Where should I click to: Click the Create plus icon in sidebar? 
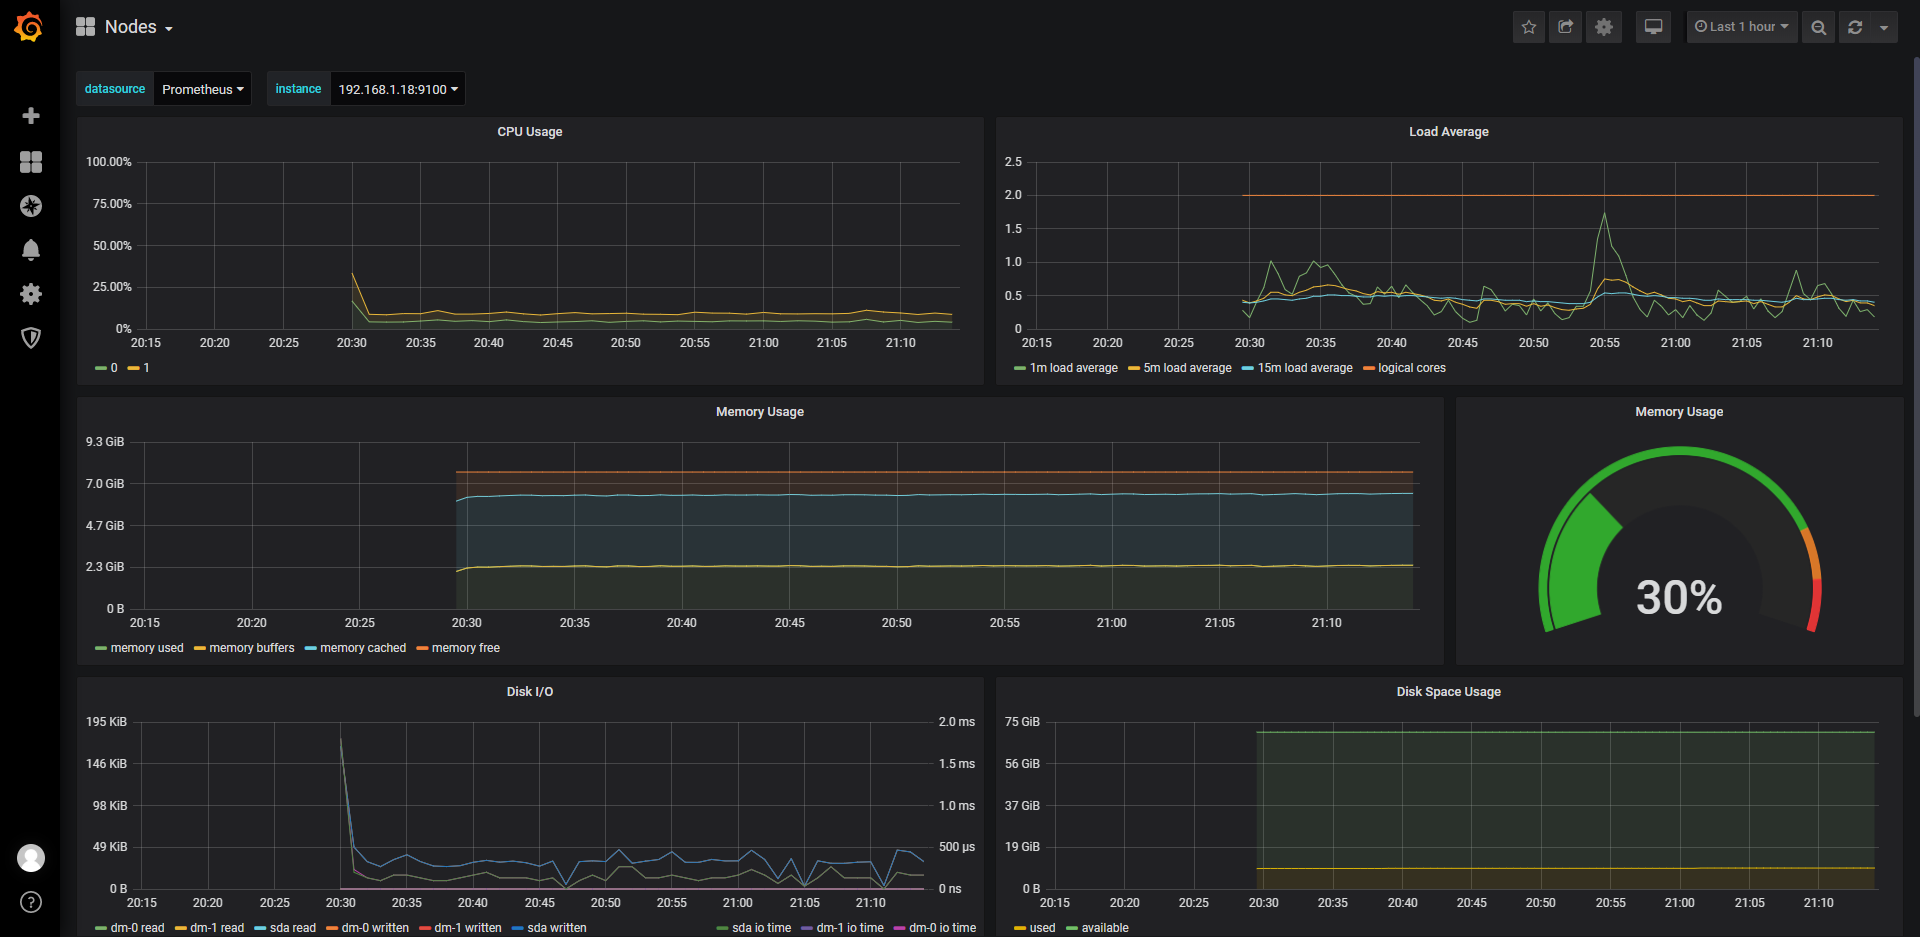pos(31,116)
